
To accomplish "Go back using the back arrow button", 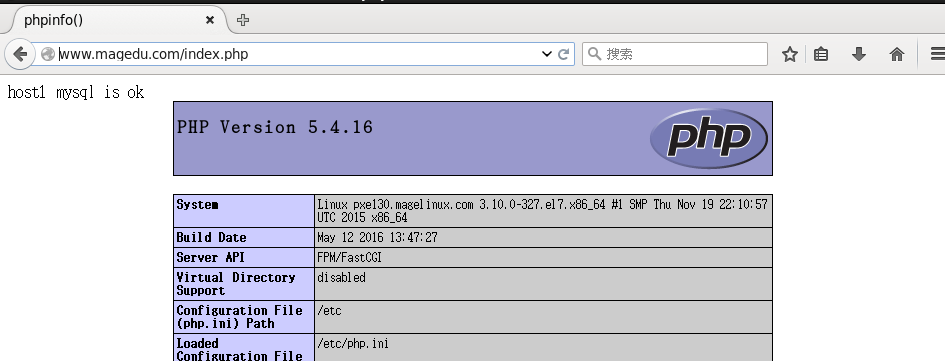I will pos(20,54).
